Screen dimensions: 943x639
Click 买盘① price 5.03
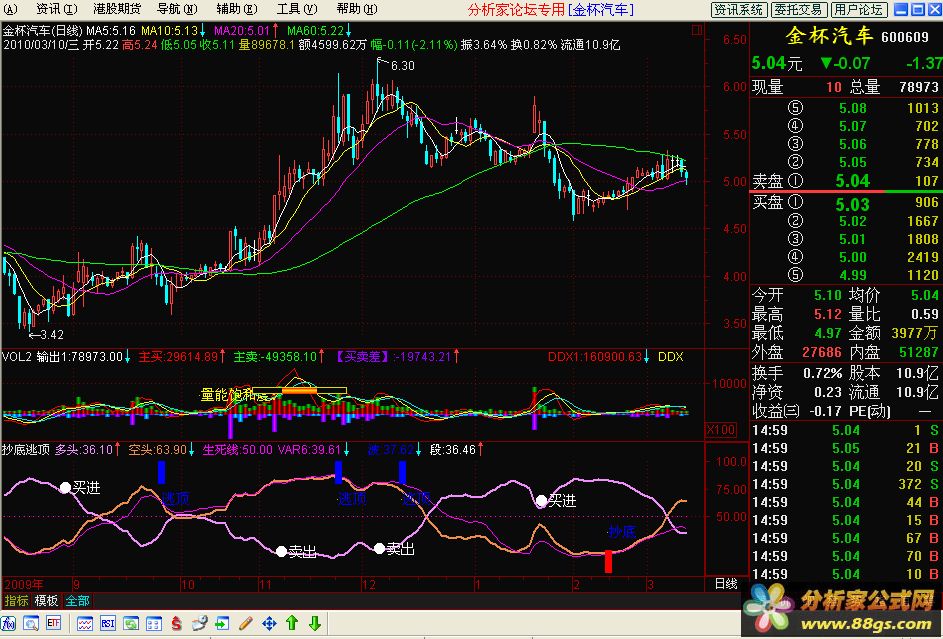click(x=853, y=204)
